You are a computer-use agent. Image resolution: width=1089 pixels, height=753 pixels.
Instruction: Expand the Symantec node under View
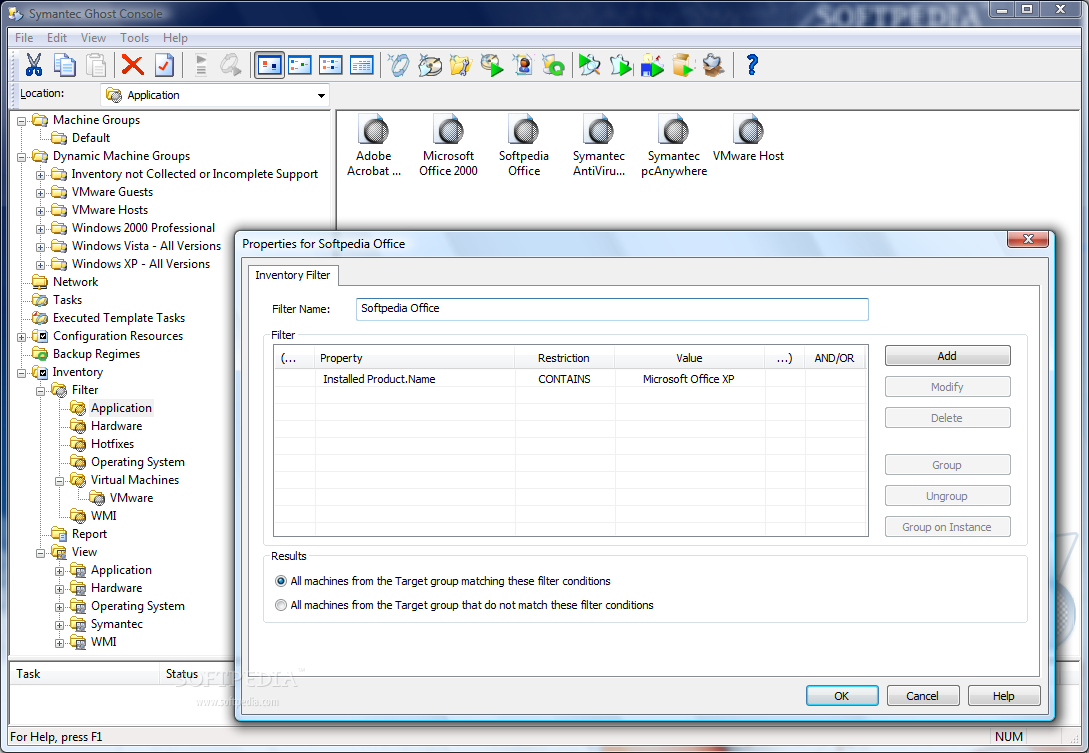click(59, 625)
